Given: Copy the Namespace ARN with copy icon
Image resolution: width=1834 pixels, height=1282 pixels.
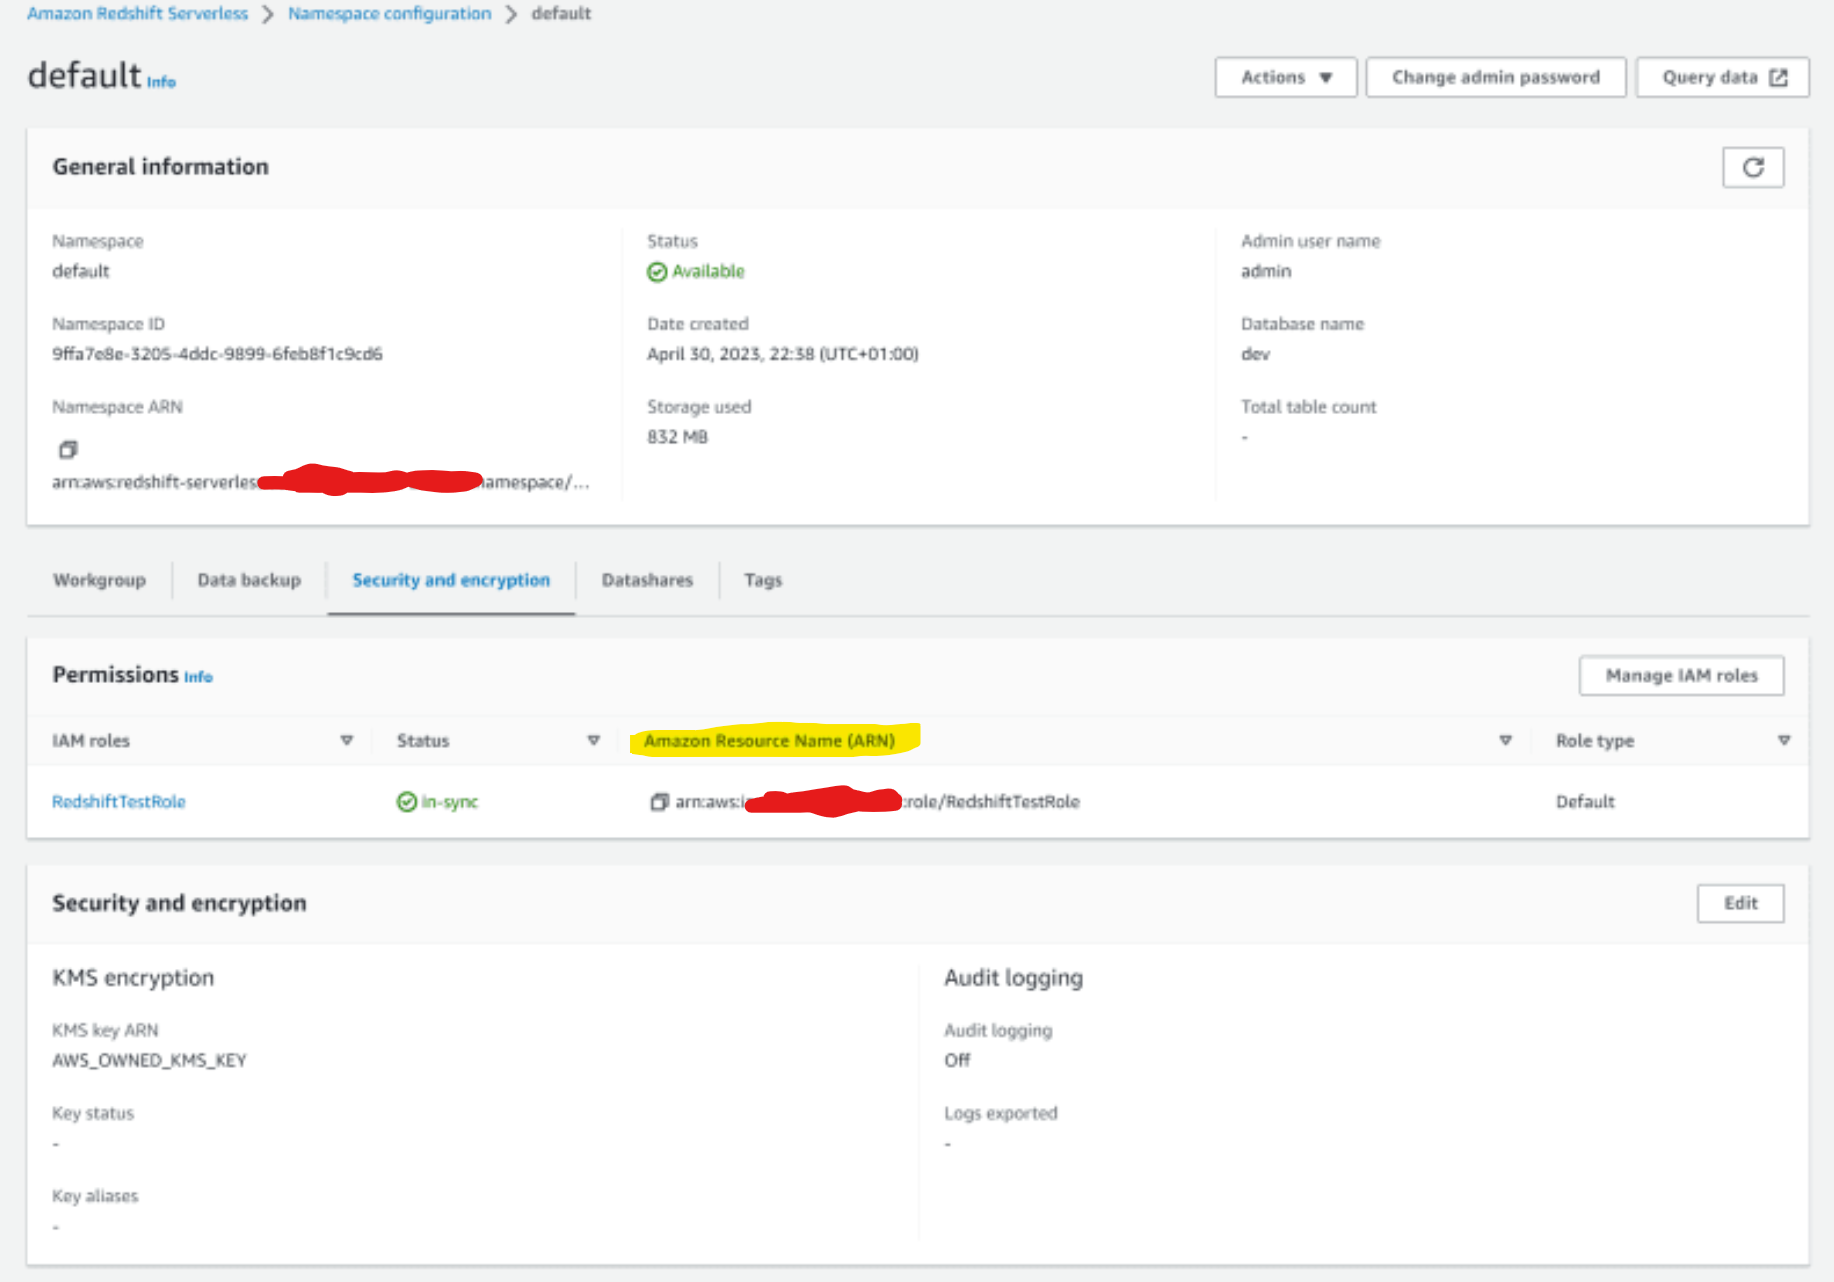Looking at the screenshot, I should coord(68,450).
